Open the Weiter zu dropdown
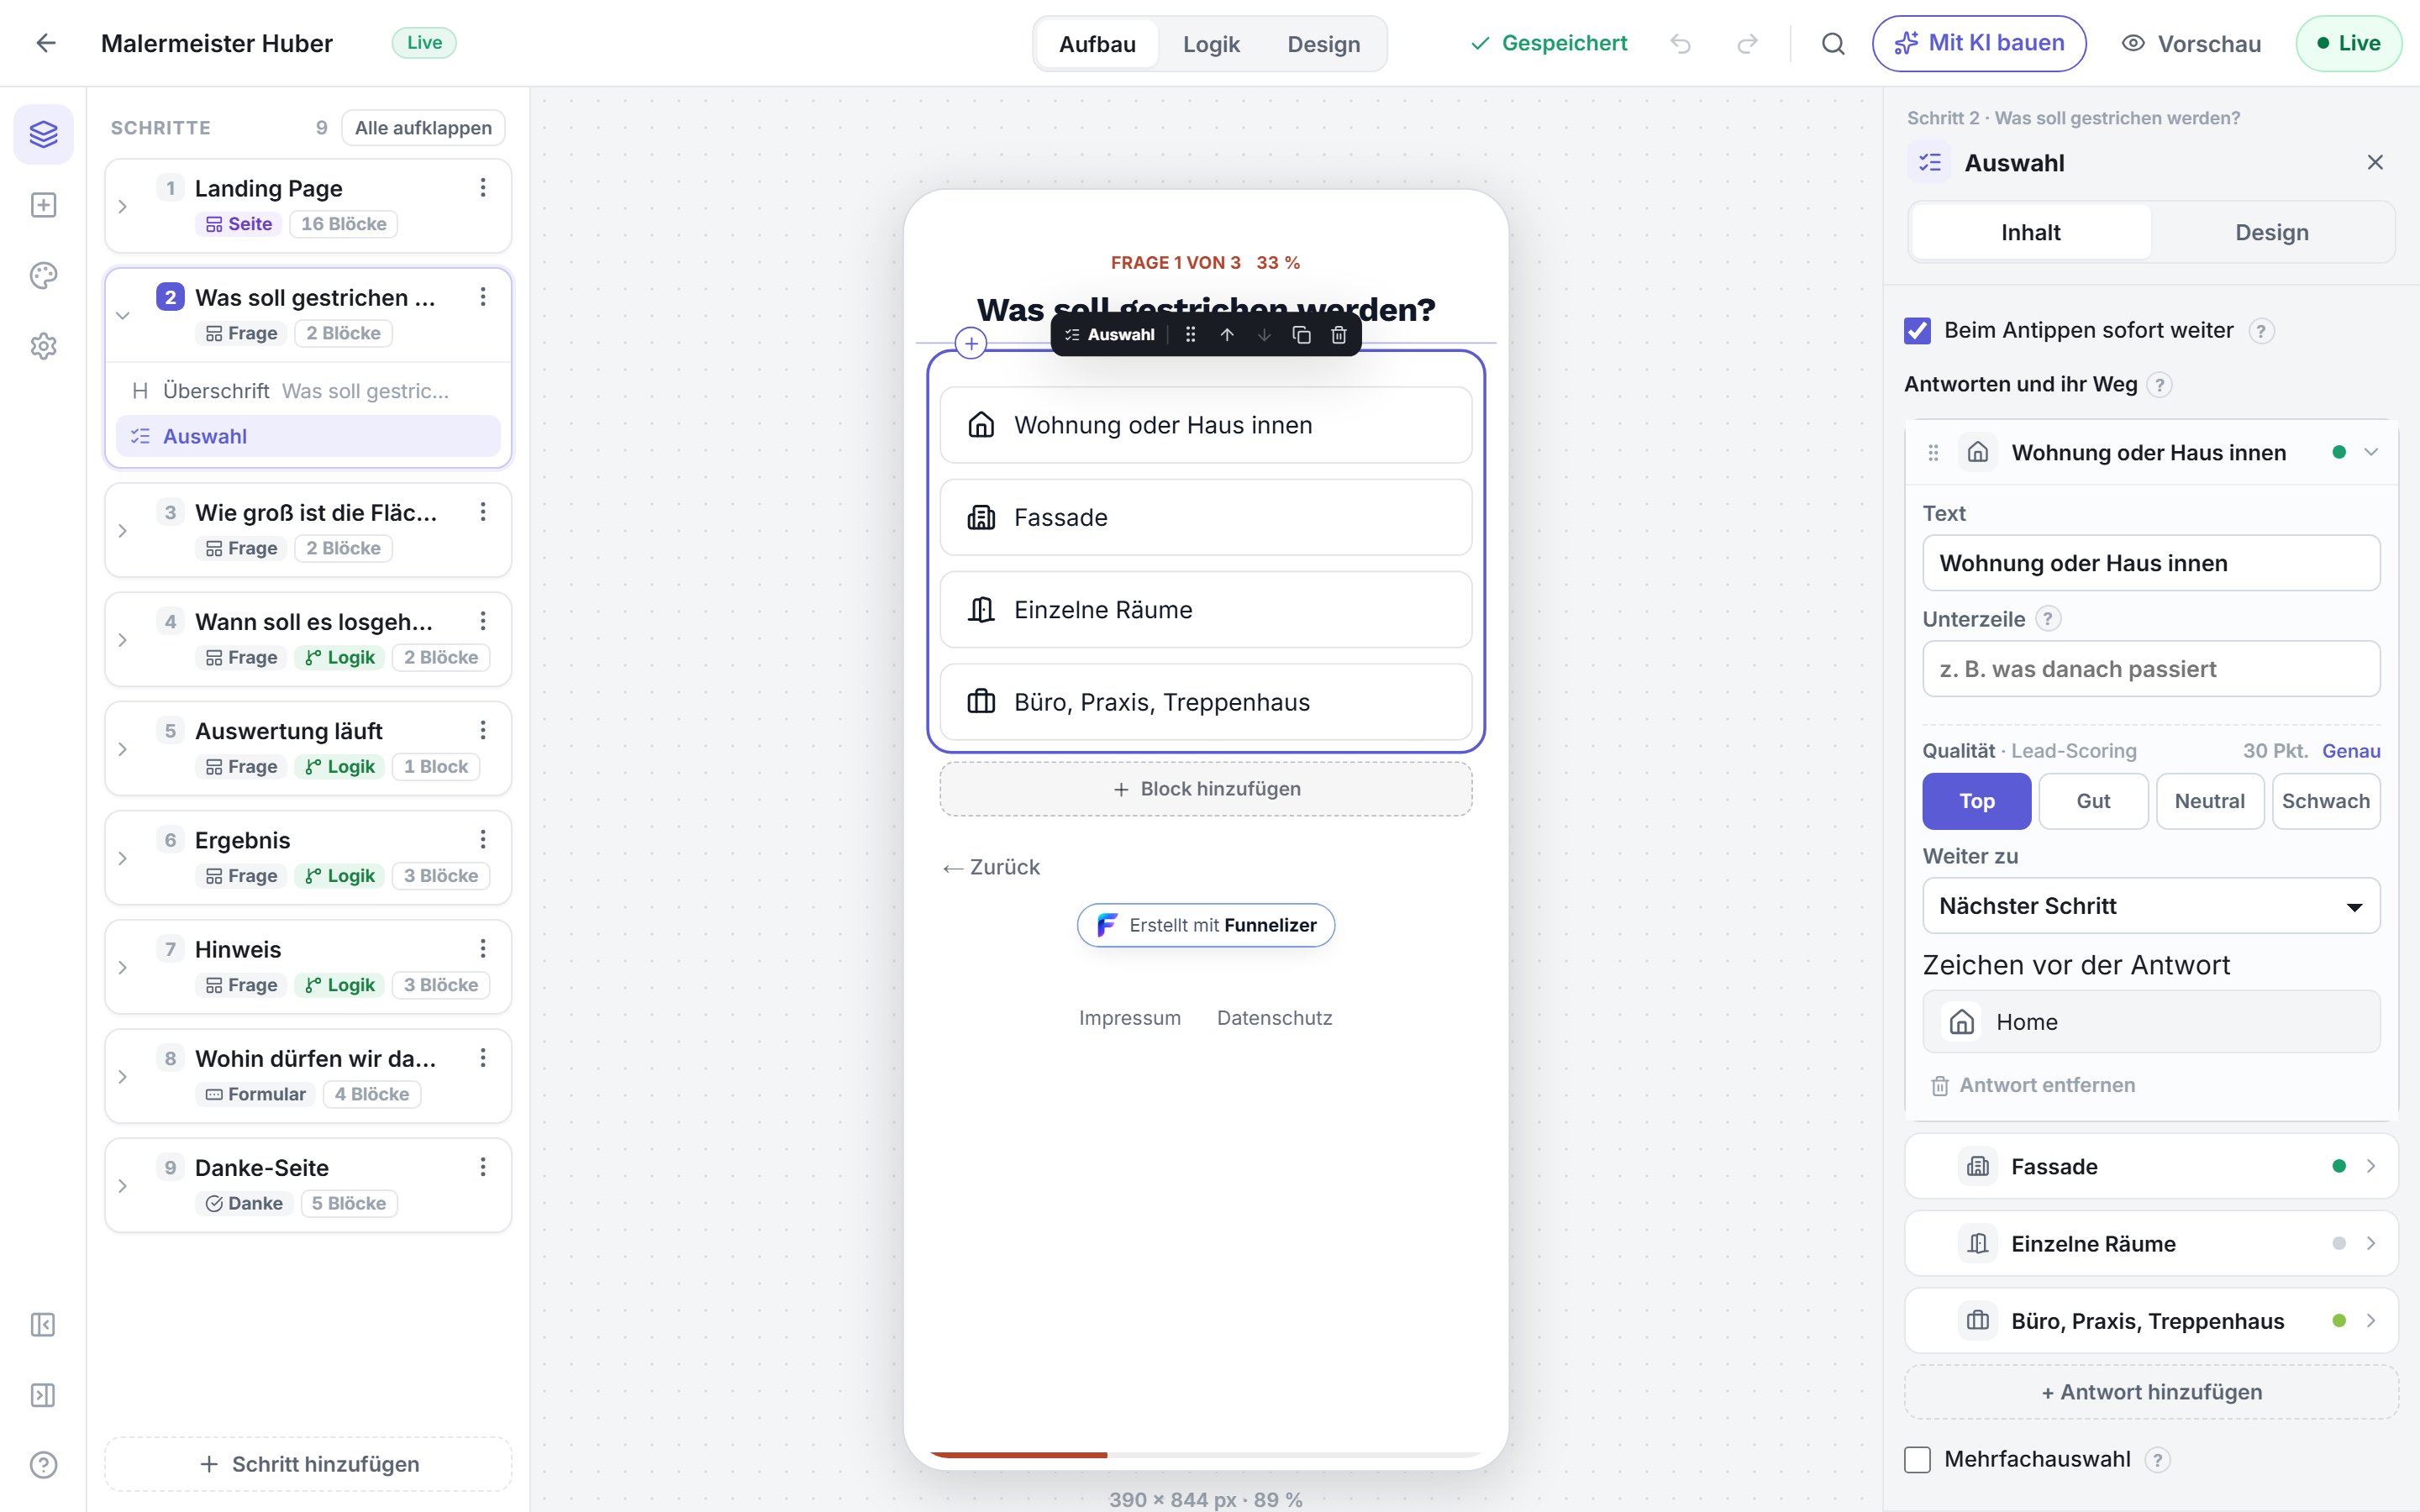 (x=2151, y=906)
